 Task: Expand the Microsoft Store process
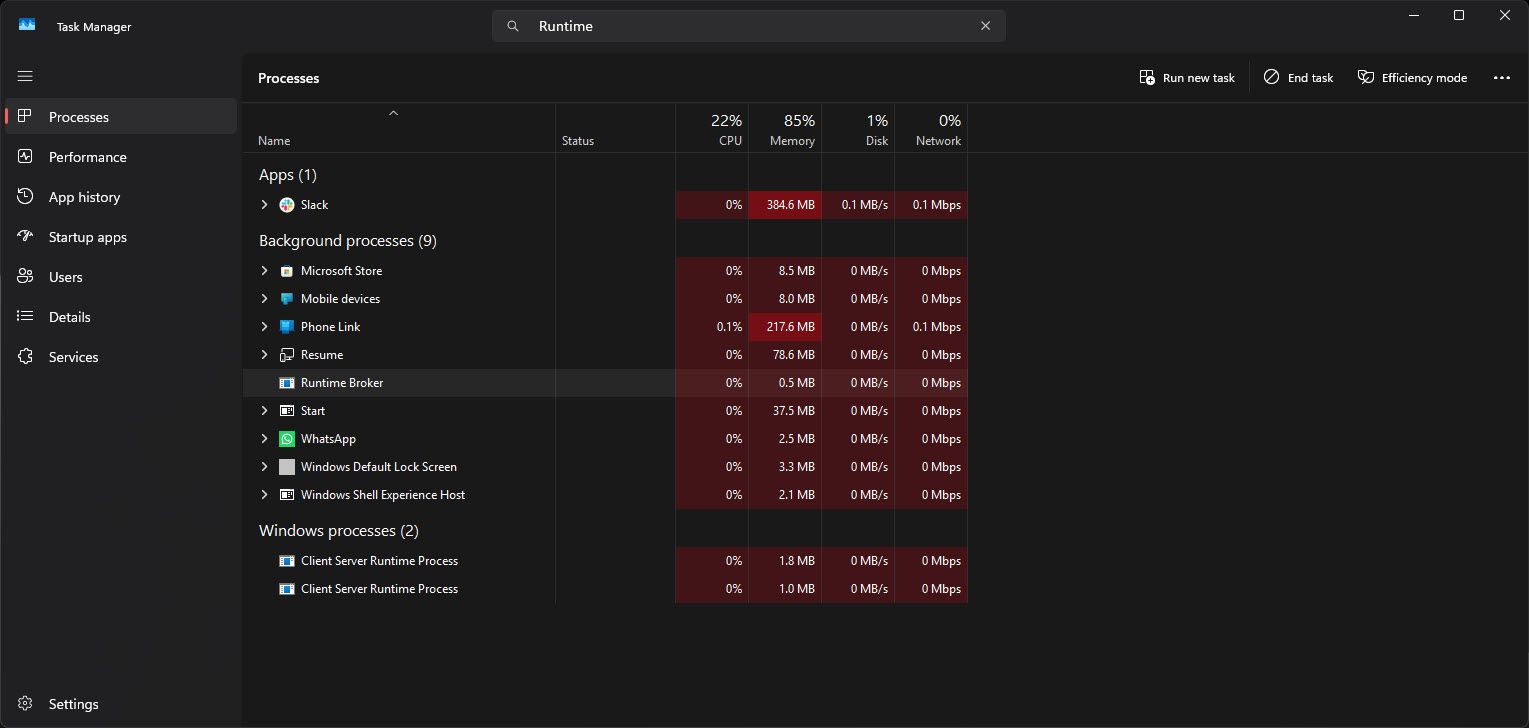[264, 270]
